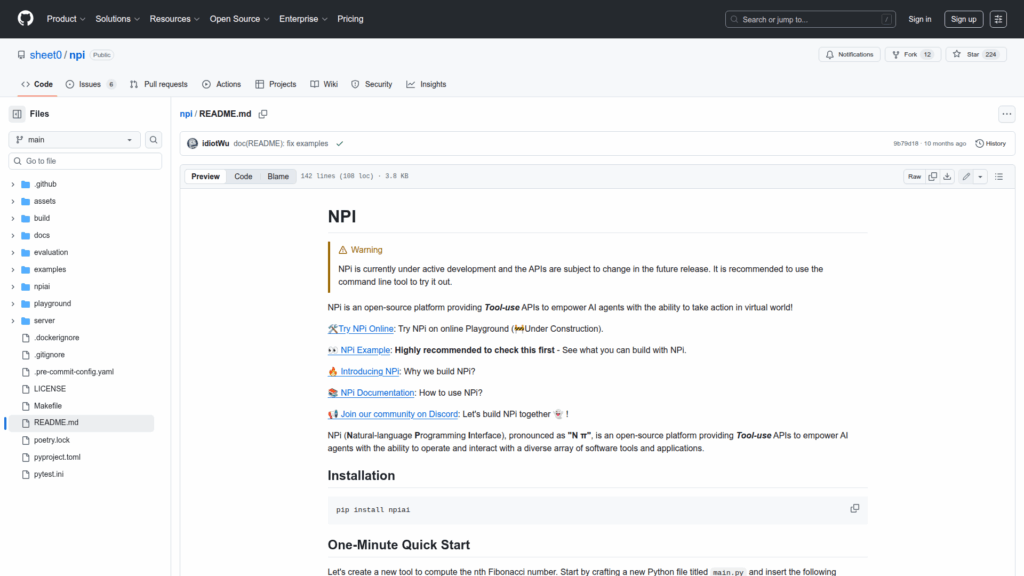View file History
Screen dimensions: 1024x576
991,144
